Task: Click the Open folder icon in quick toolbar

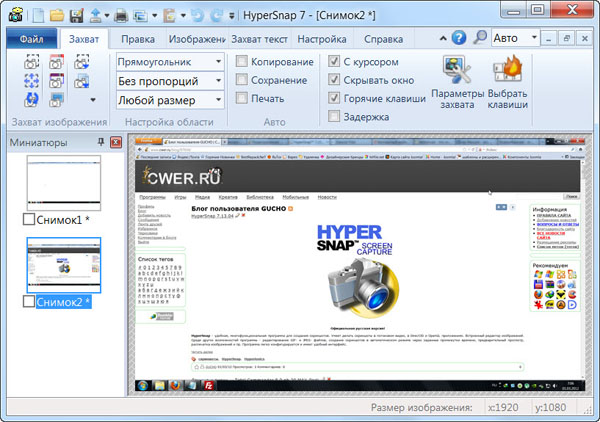Action: (x=55, y=14)
